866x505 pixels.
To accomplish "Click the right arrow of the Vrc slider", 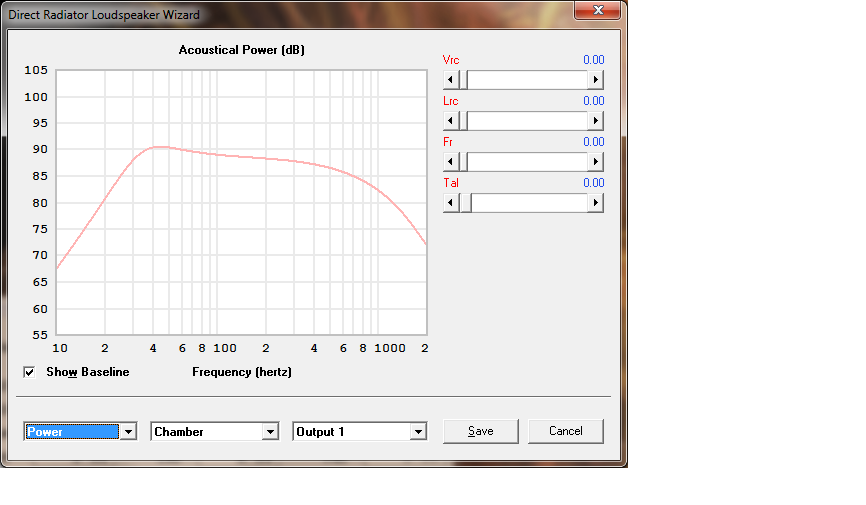I will pos(595,80).
